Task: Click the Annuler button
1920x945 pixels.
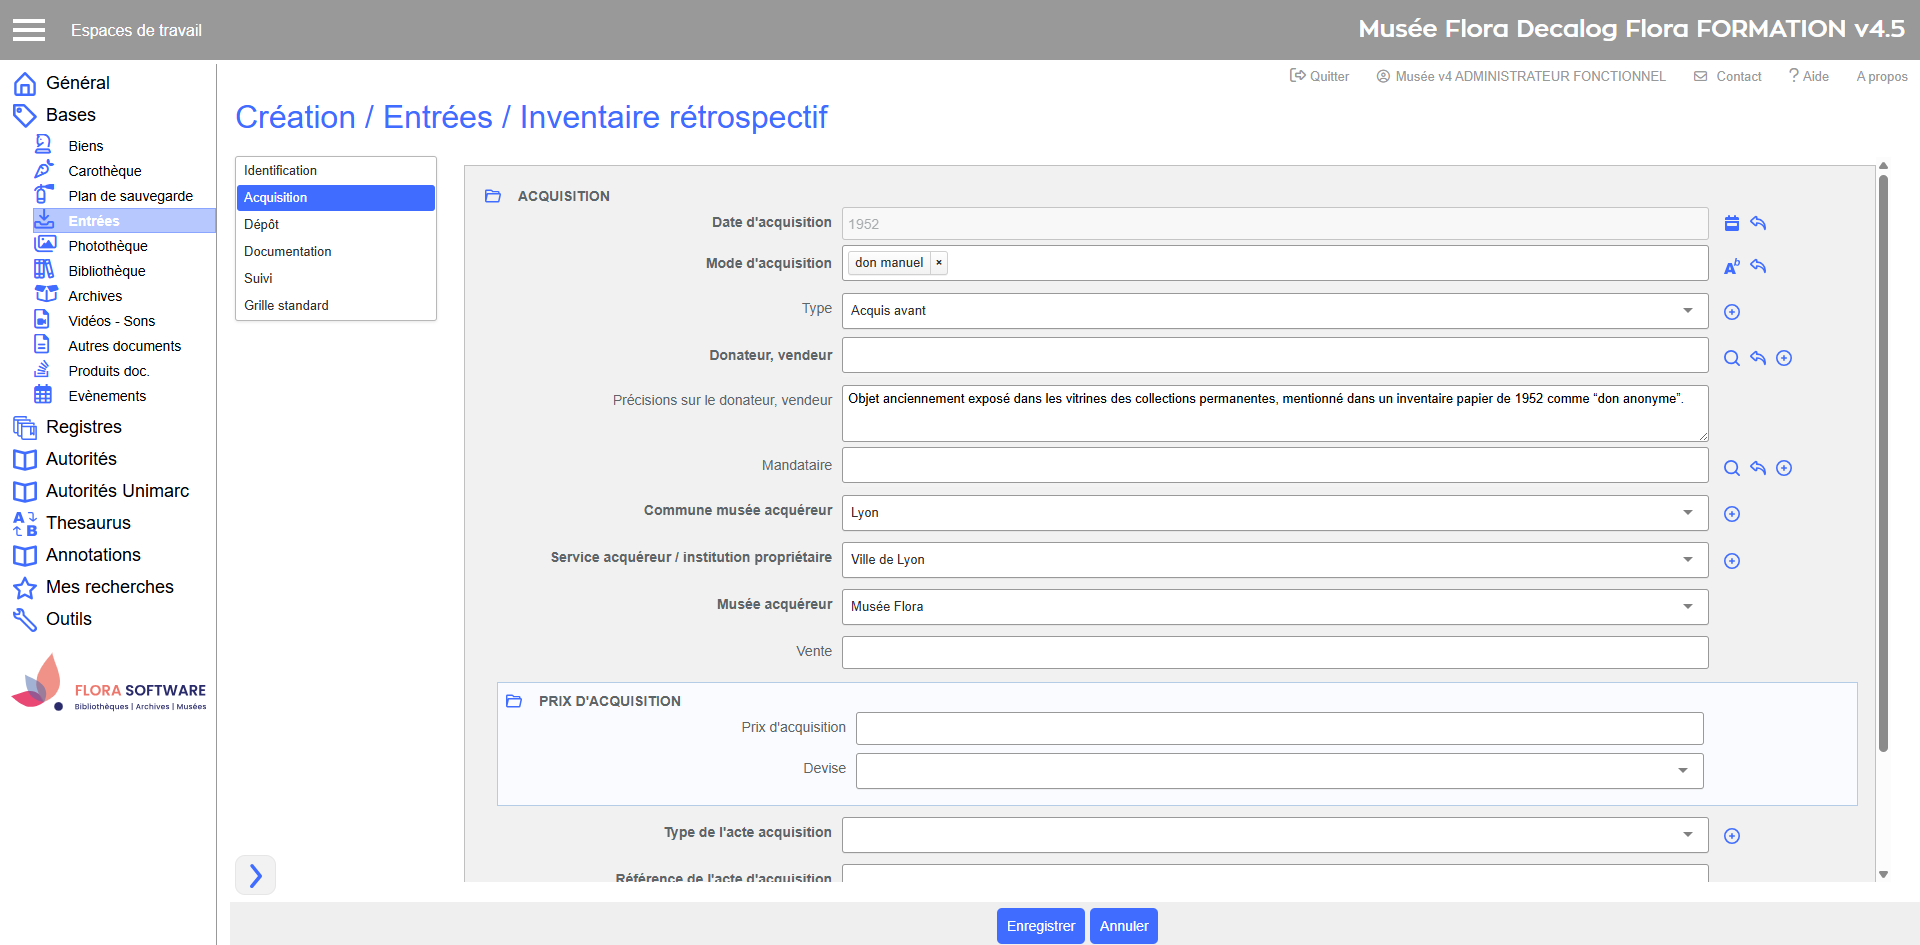Action: coord(1123,926)
